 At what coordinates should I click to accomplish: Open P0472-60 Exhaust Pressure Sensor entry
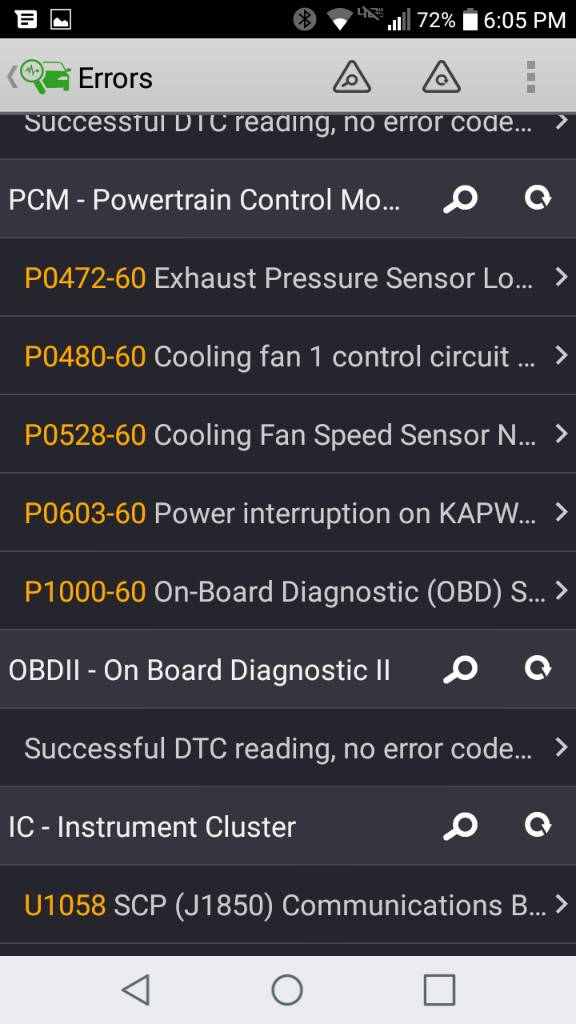point(288,278)
